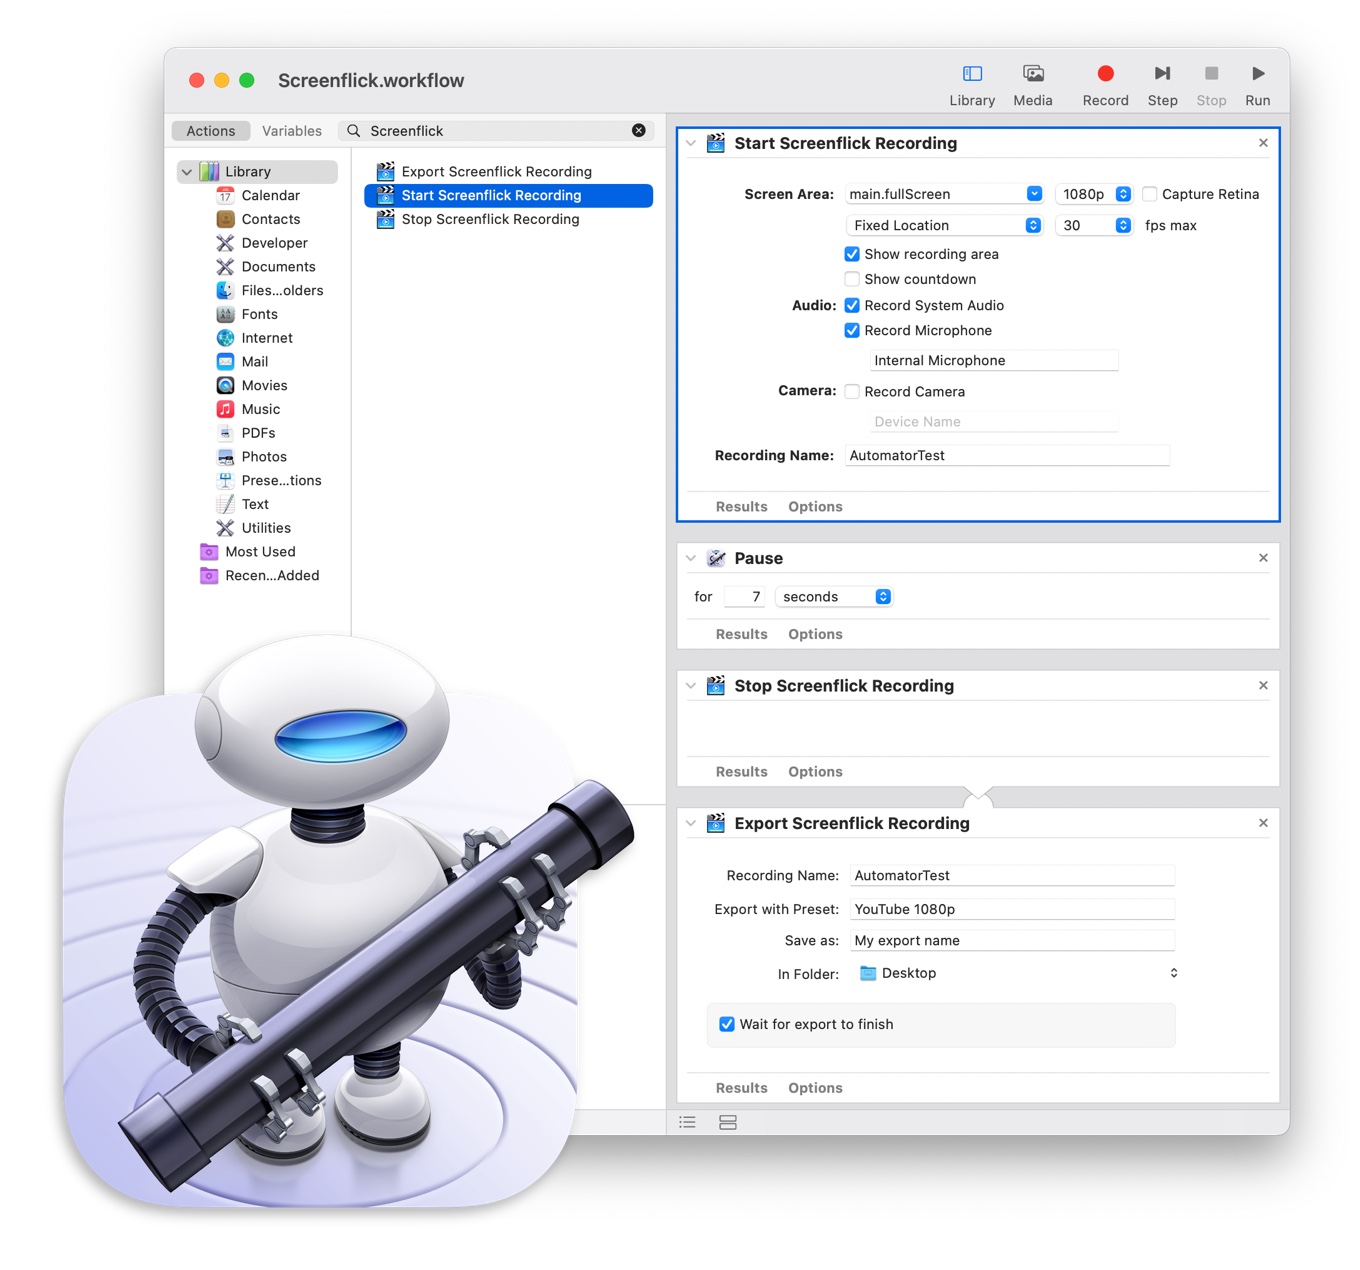Viewport: 1360px width, 1270px height.
Task: Uncheck Record System Audio
Action: tap(852, 305)
